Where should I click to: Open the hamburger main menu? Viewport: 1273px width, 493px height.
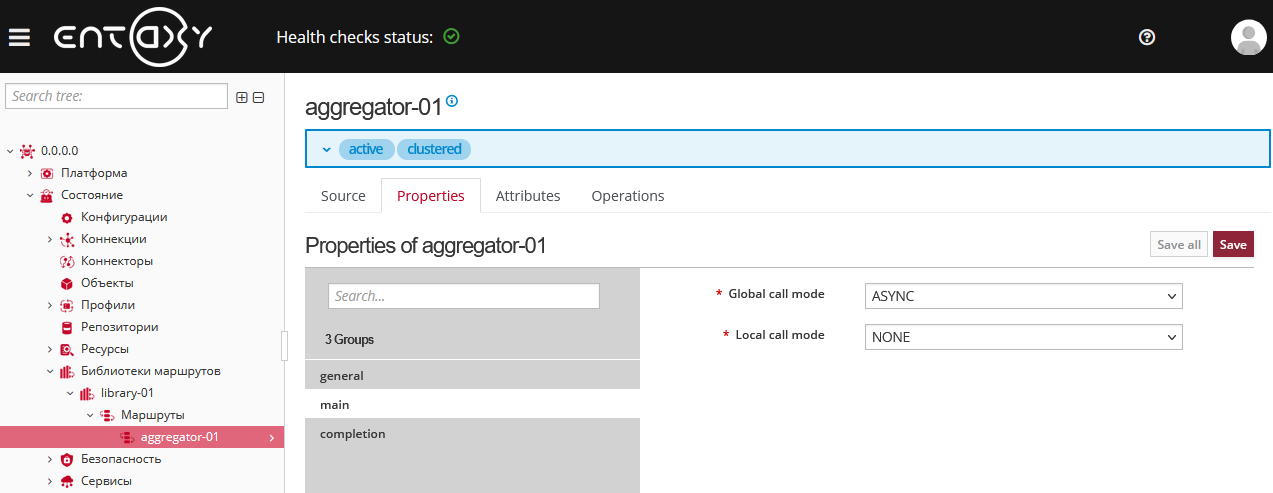pos(19,38)
